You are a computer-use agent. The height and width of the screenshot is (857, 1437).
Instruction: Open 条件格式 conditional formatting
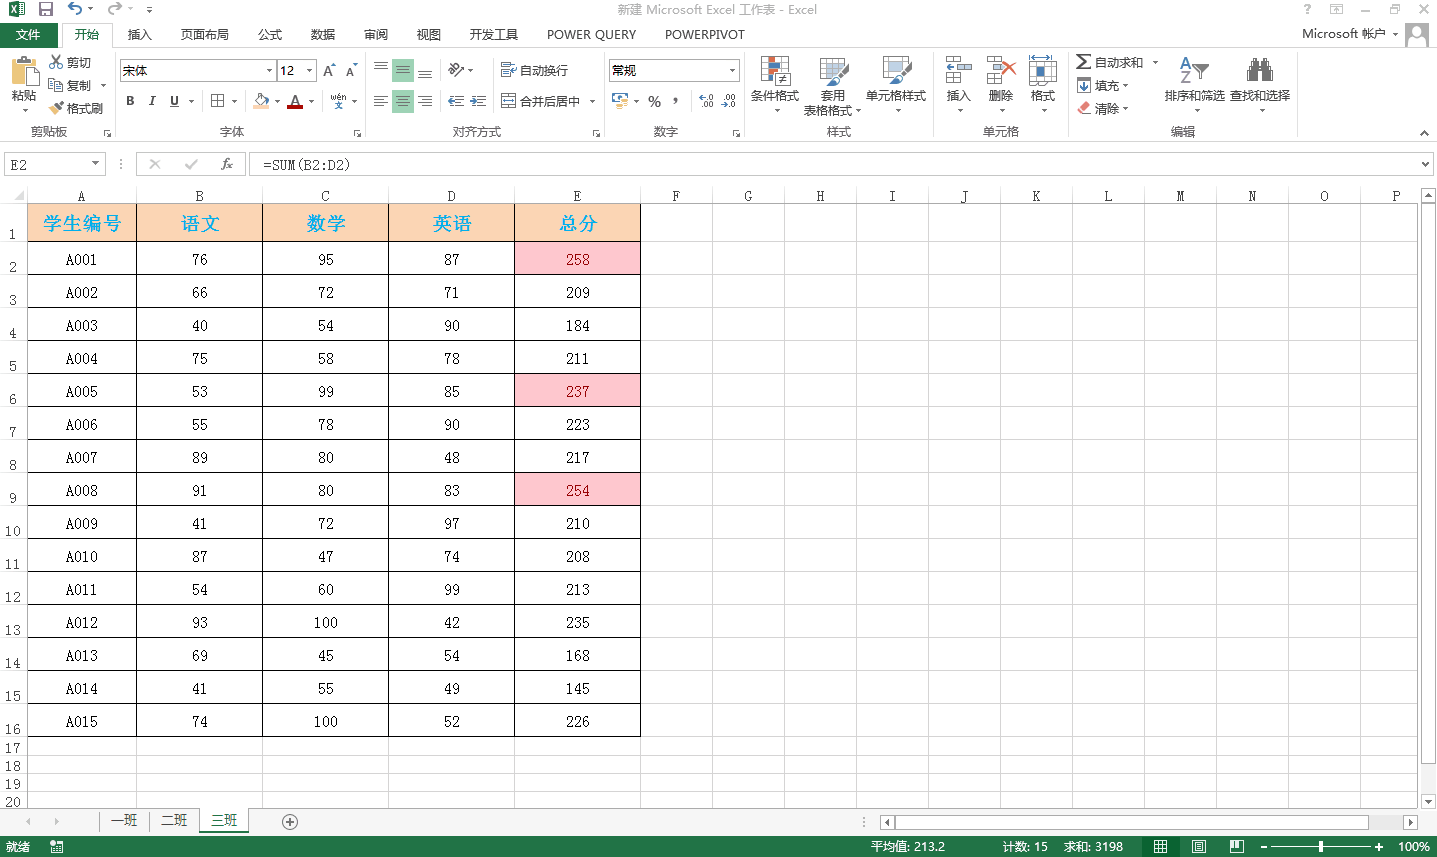coord(775,84)
